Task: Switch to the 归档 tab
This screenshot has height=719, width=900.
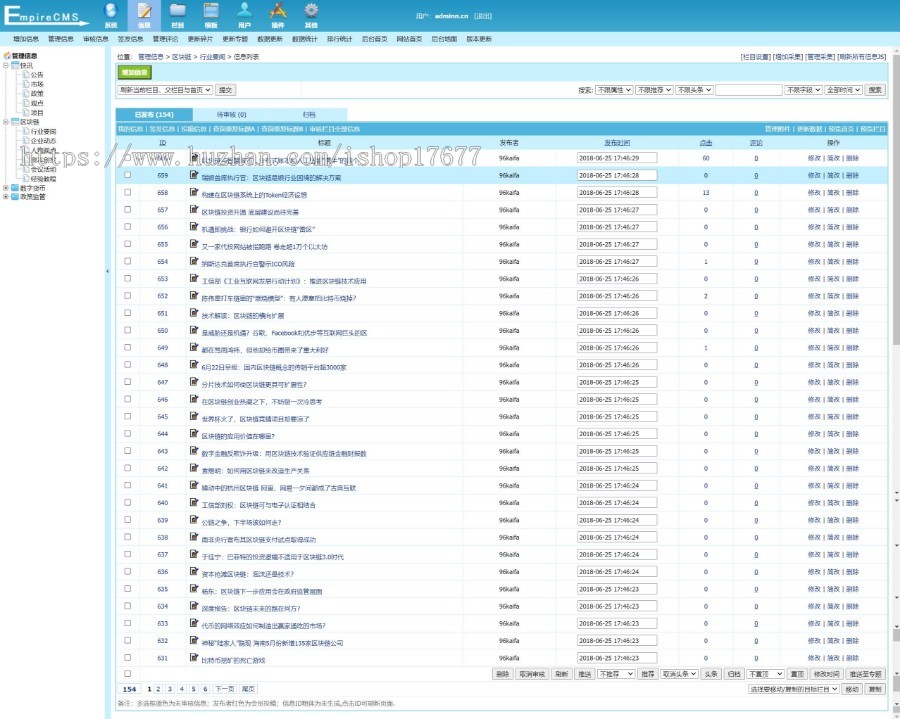Action: 309,114
